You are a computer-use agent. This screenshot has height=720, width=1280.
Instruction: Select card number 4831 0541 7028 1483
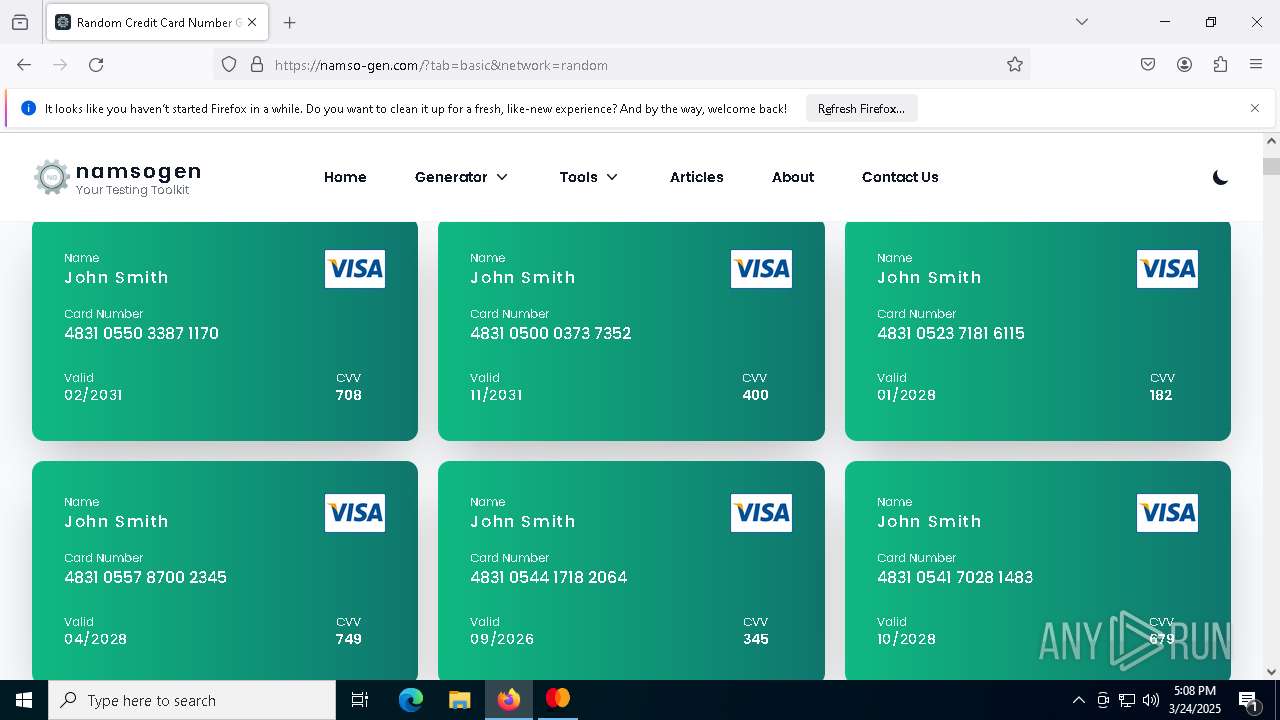(x=955, y=577)
